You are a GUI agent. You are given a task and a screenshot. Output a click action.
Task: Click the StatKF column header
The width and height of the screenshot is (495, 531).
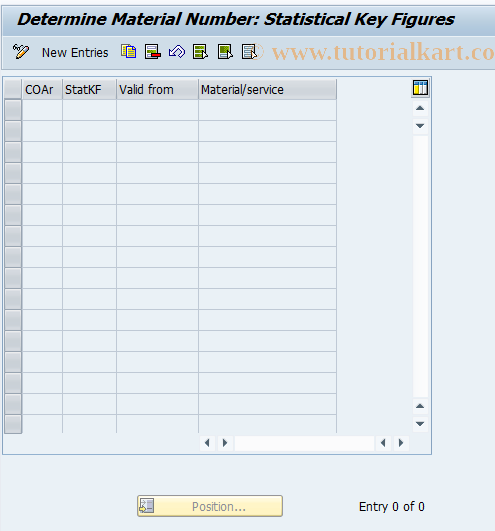(89, 90)
